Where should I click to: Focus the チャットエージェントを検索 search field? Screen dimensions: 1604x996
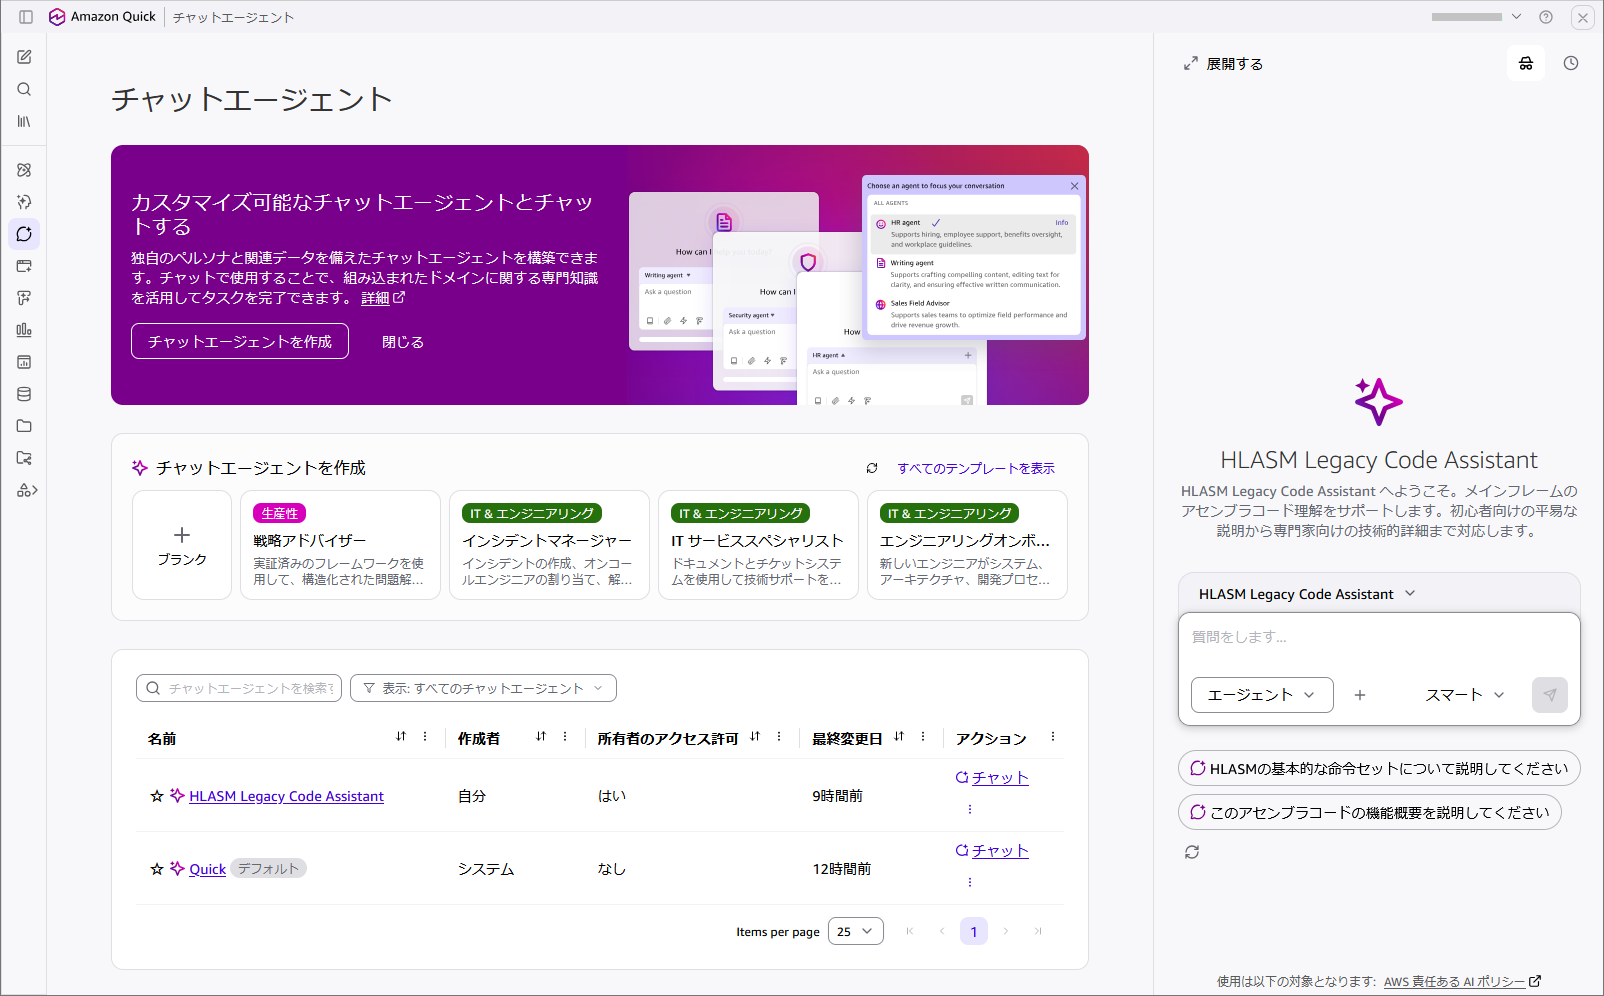239,688
